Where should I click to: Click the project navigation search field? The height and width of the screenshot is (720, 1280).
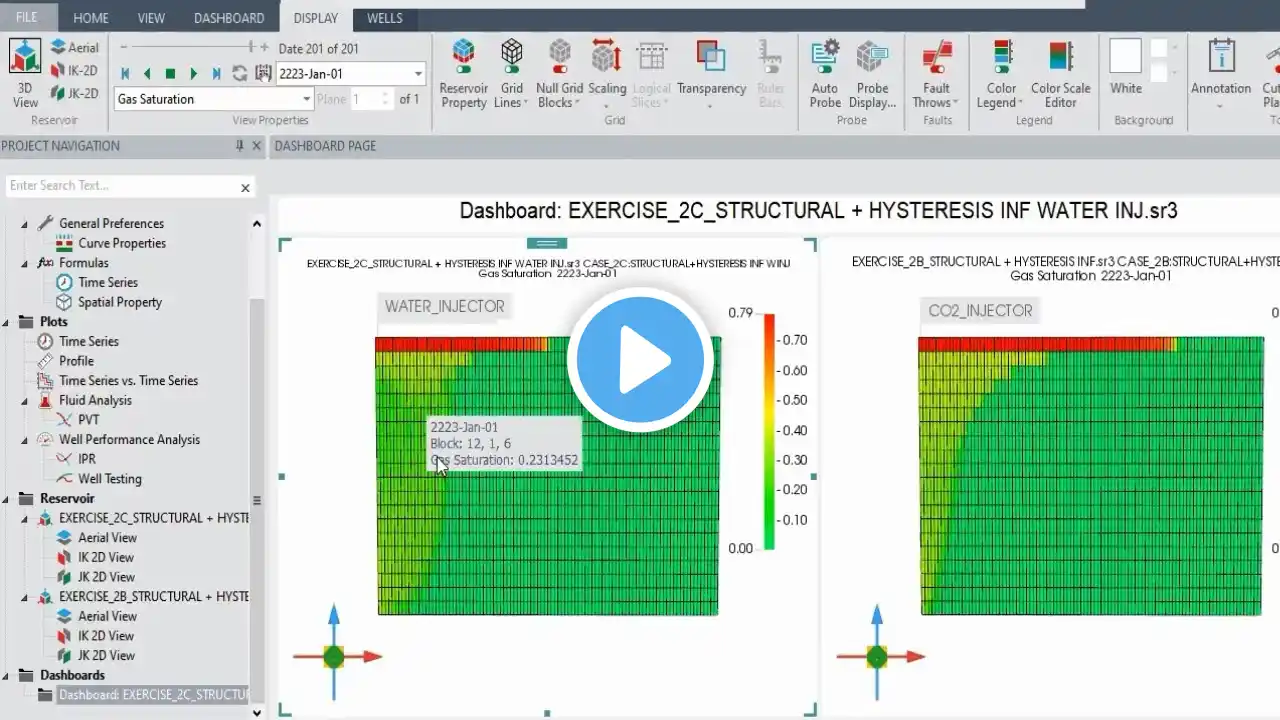(x=120, y=186)
